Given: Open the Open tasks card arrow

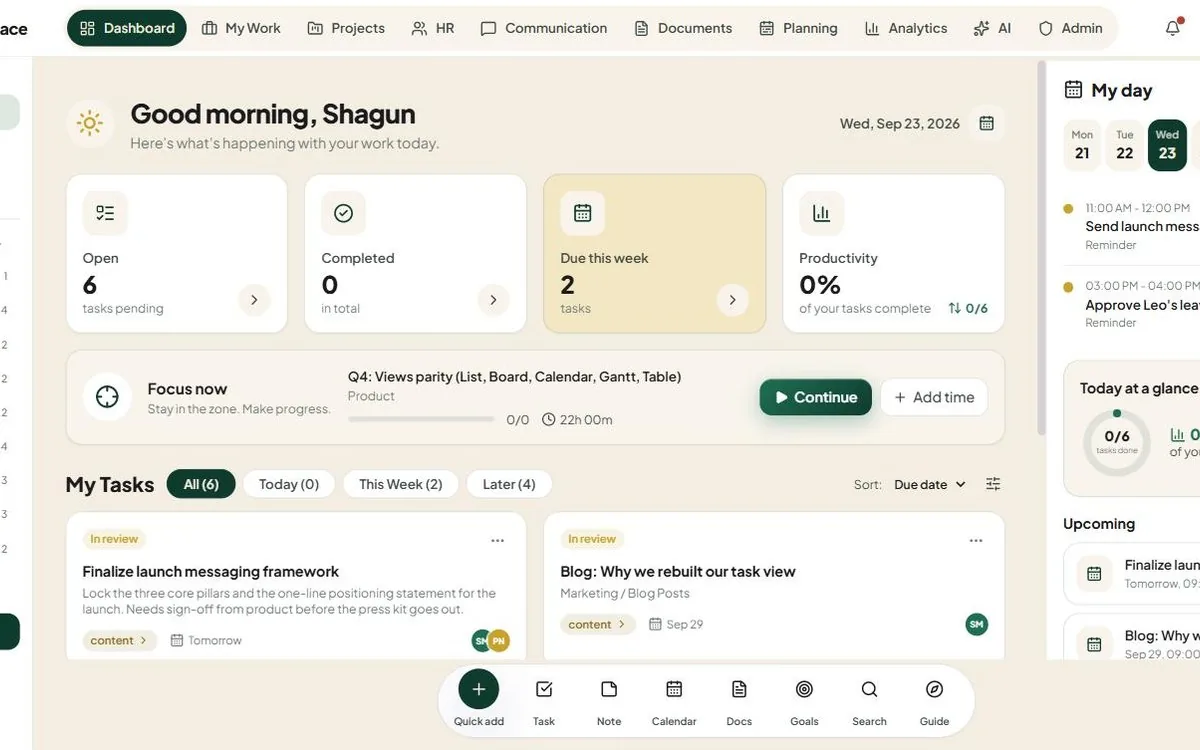Looking at the screenshot, I should [x=254, y=300].
